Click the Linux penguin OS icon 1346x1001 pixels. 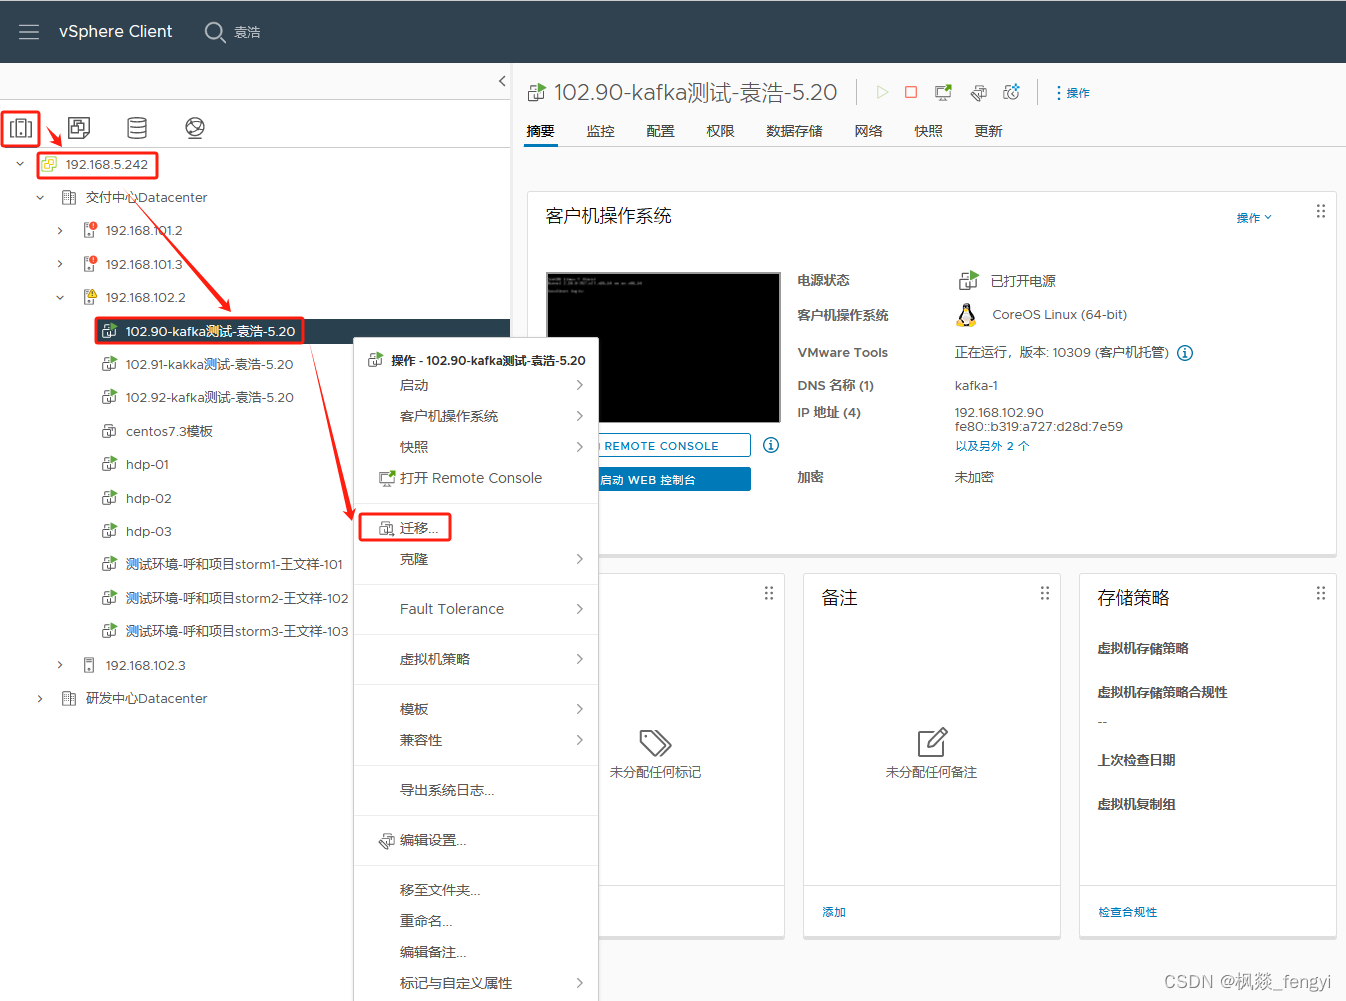pos(966,315)
